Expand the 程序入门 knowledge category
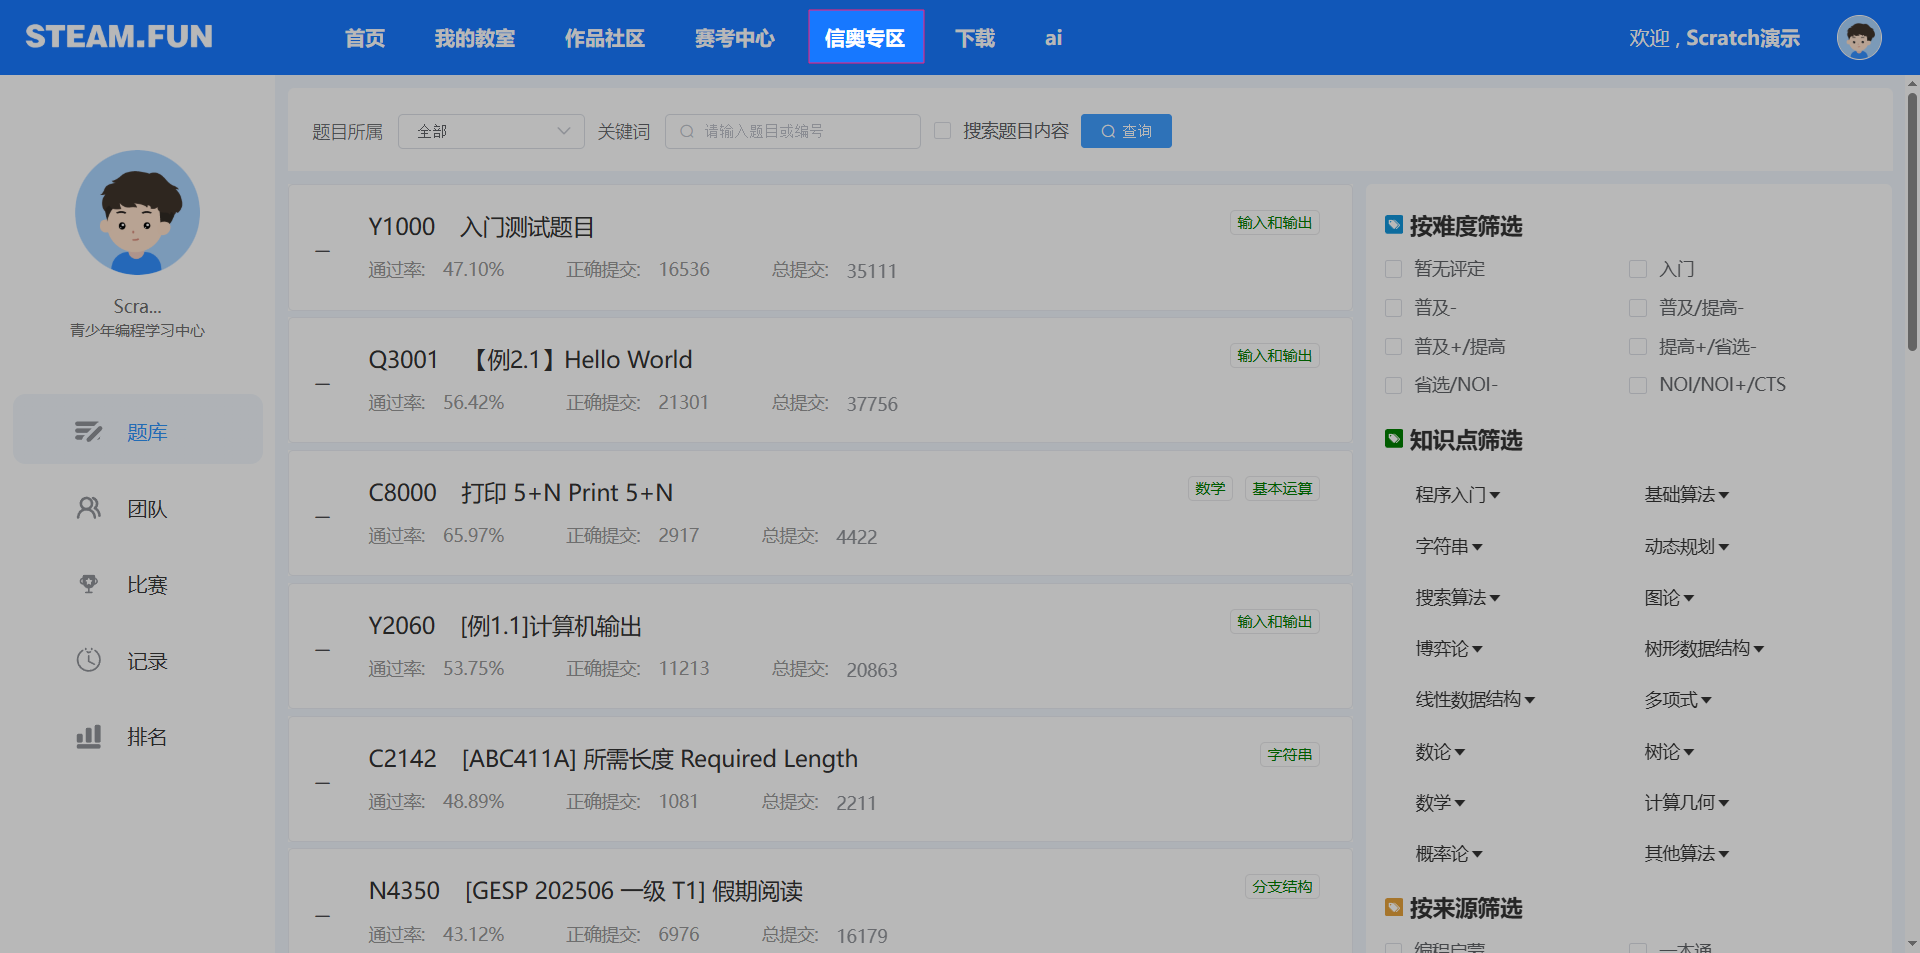Viewport: 1920px width, 953px height. pos(1457,495)
